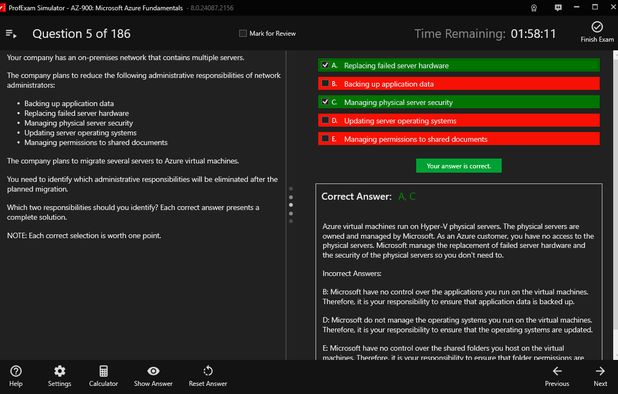Click 'NOTE: Each correct selection is worth one point.'
Image resolution: width=618 pixels, height=394 pixels.
(x=84, y=236)
